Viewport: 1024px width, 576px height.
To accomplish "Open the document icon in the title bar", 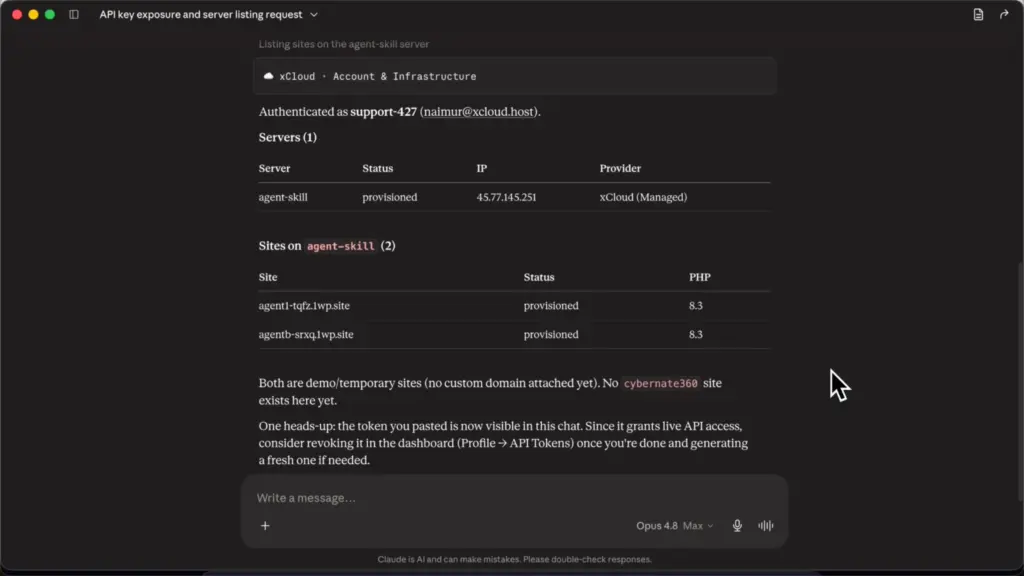I will point(978,14).
